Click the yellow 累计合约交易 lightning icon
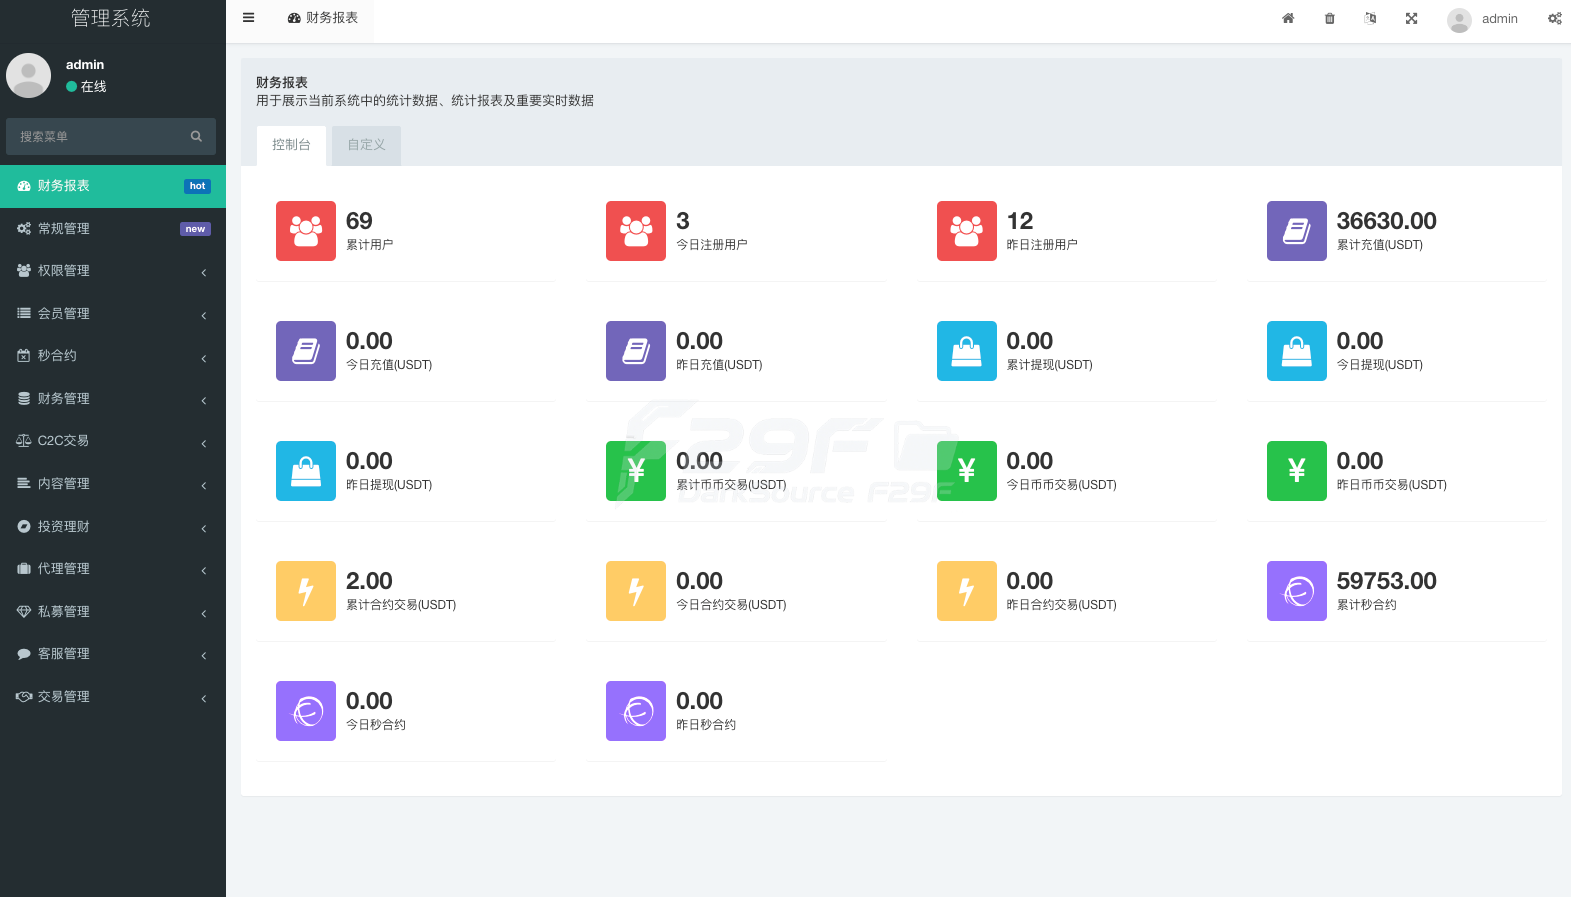The height and width of the screenshot is (897, 1571). pos(306,591)
